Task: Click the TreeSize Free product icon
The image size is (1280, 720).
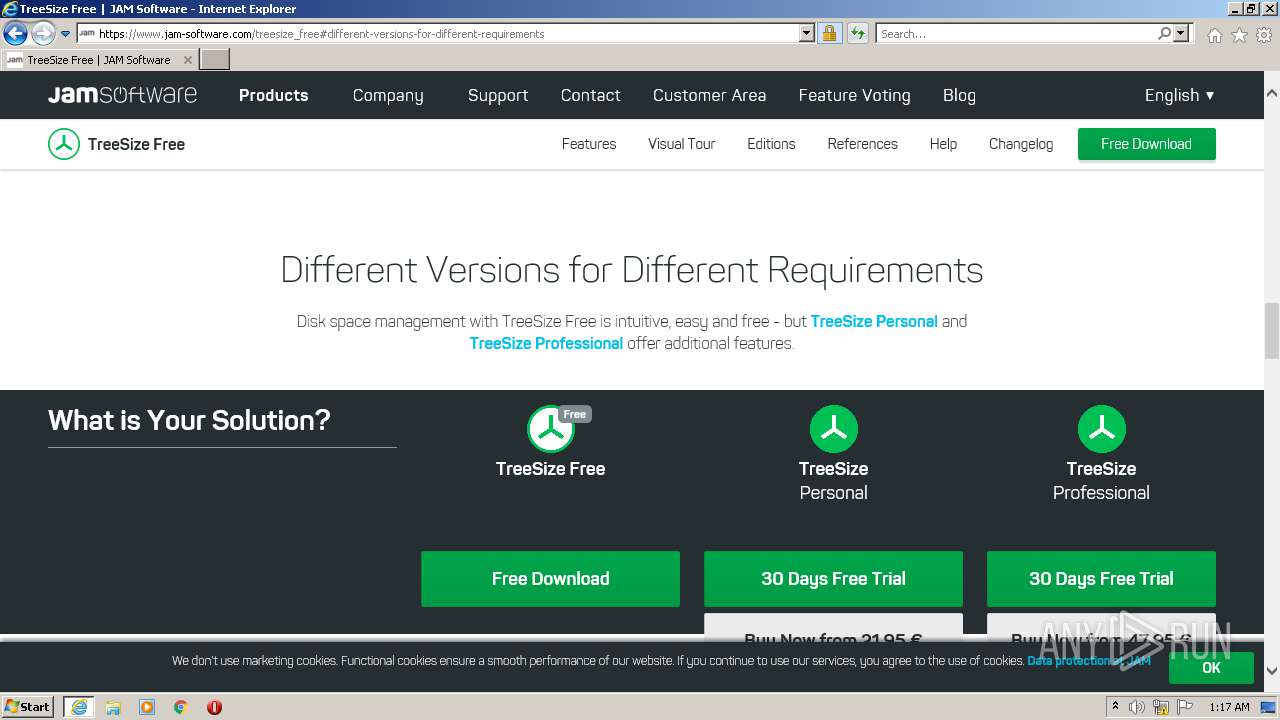Action: coord(551,429)
